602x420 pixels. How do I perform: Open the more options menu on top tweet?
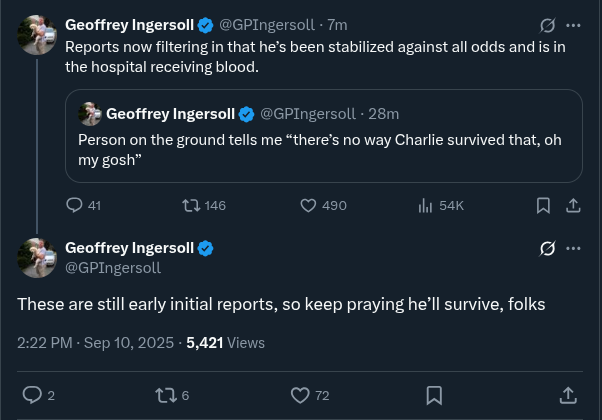573,25
